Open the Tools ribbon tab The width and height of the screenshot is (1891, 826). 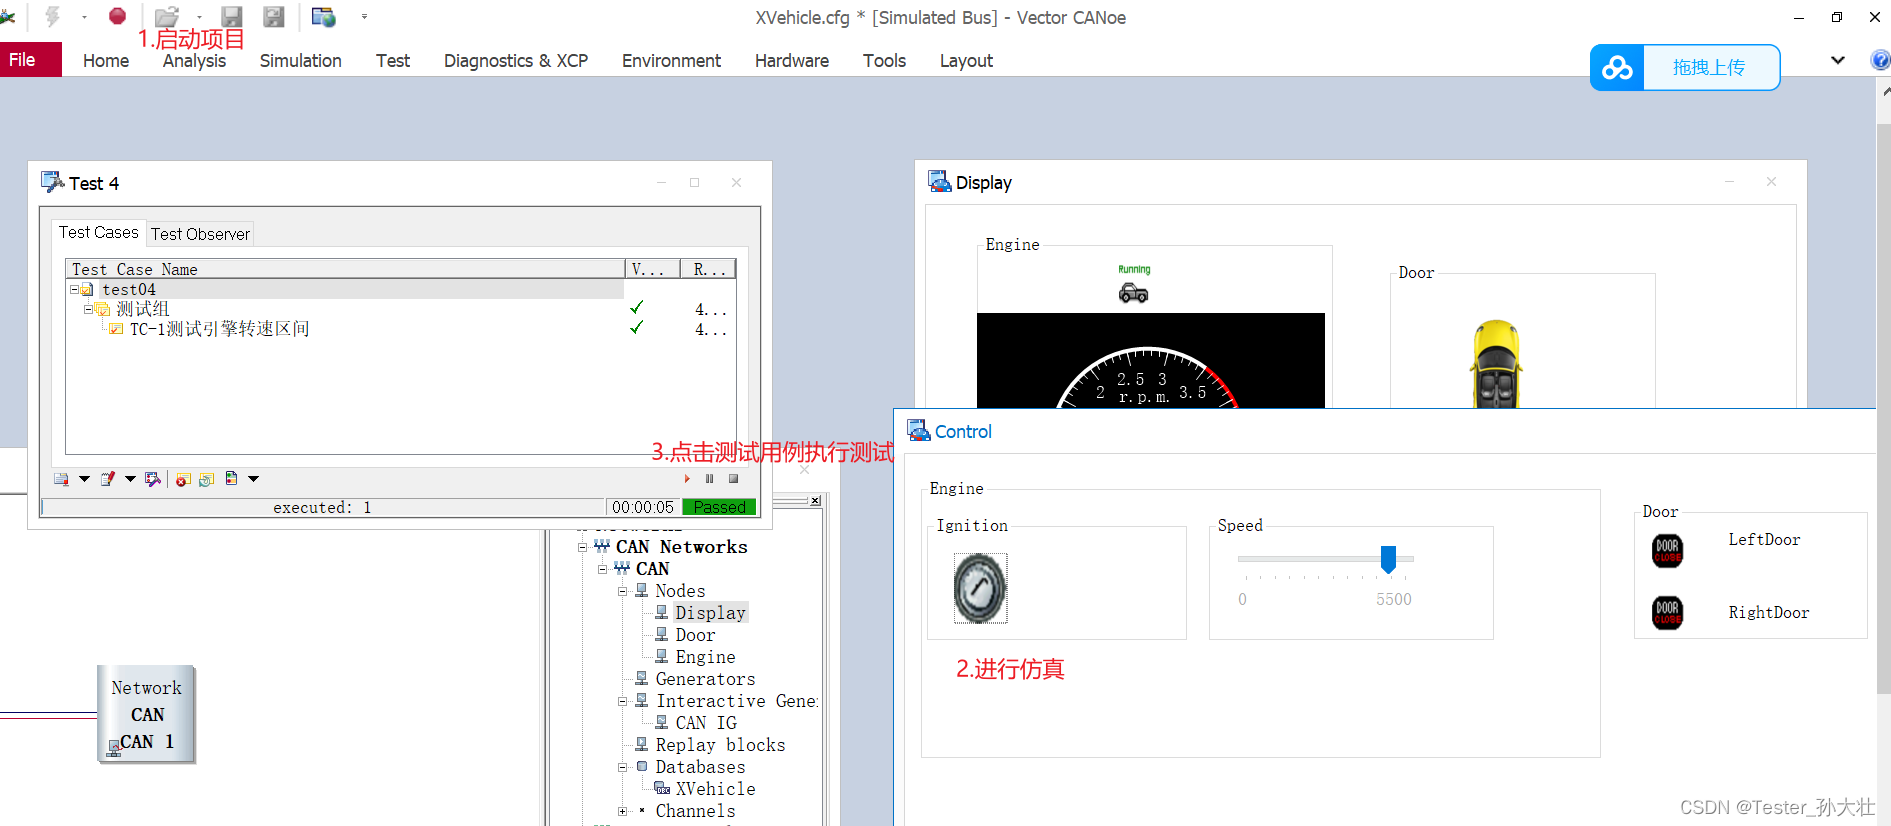885,61
